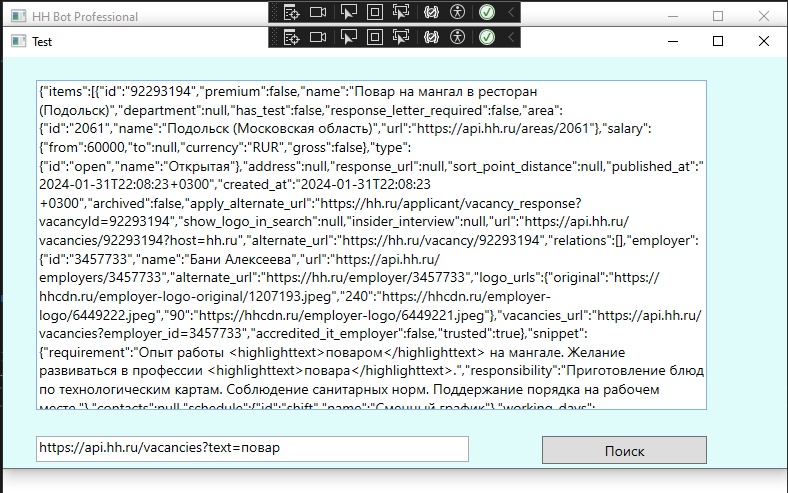788x493 pixels.
Task: Toggle Track Focused Element in HH Bot Professional toolbar
Action: [x=401, y=12]
